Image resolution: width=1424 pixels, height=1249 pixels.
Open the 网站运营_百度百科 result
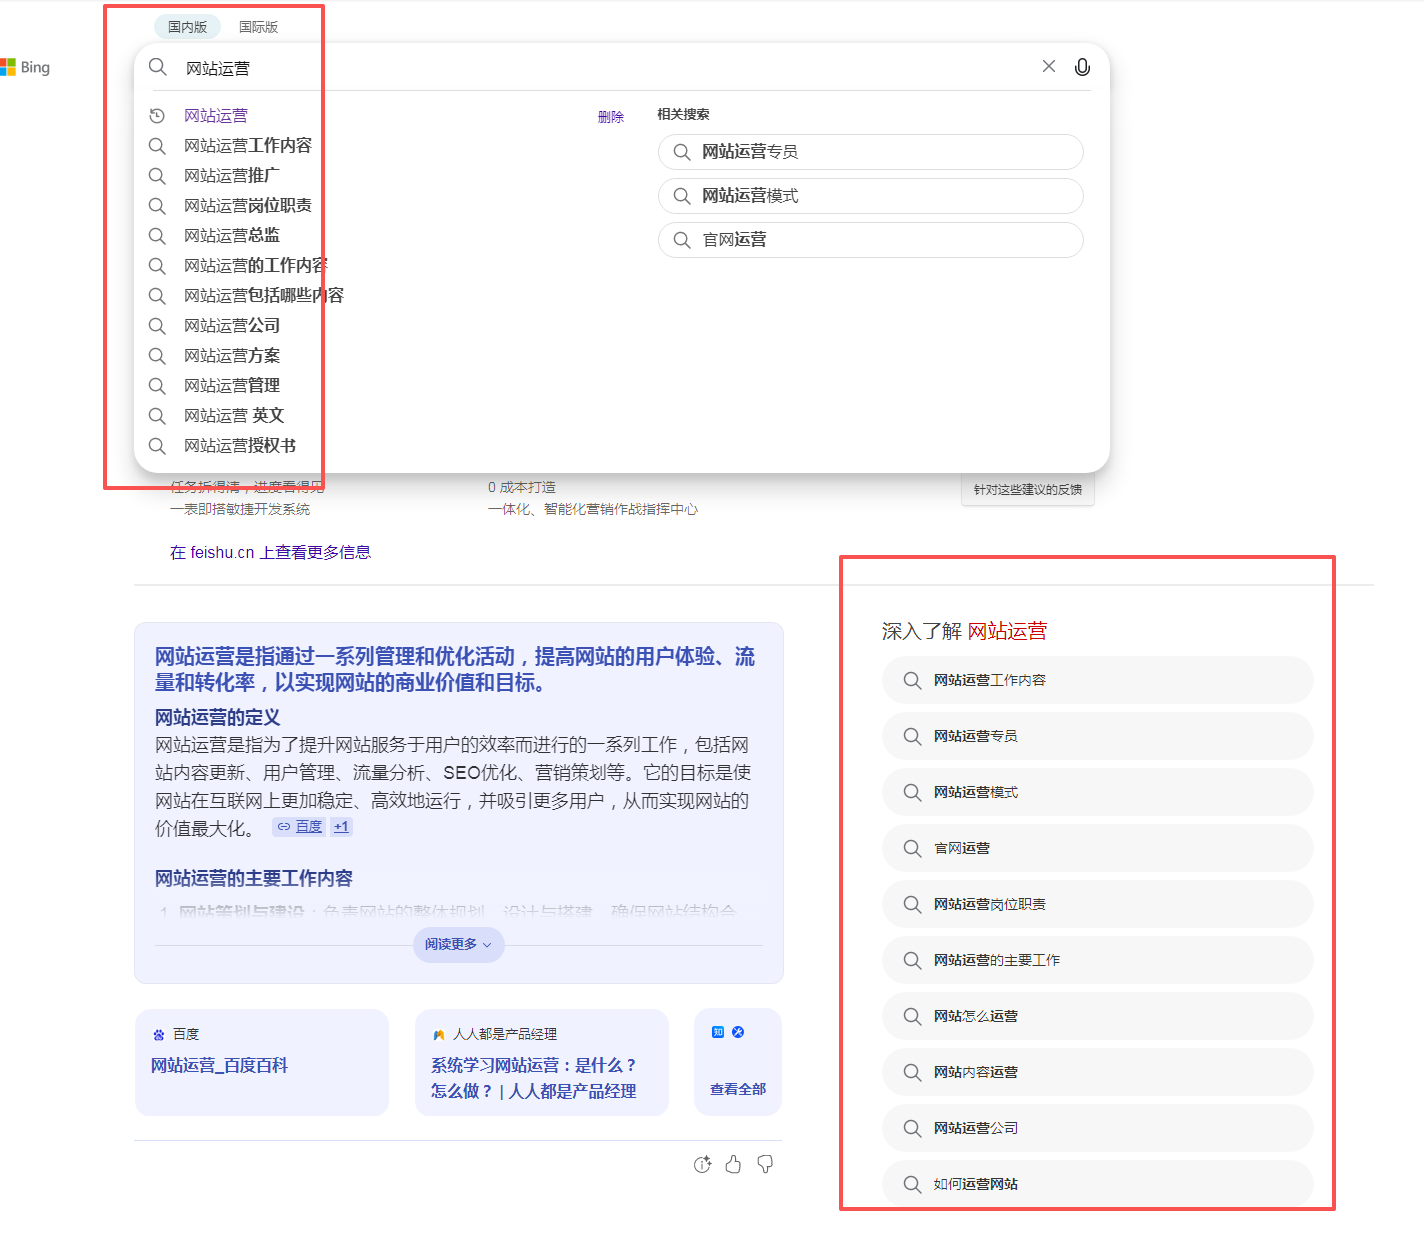(x=218, y=1065)
